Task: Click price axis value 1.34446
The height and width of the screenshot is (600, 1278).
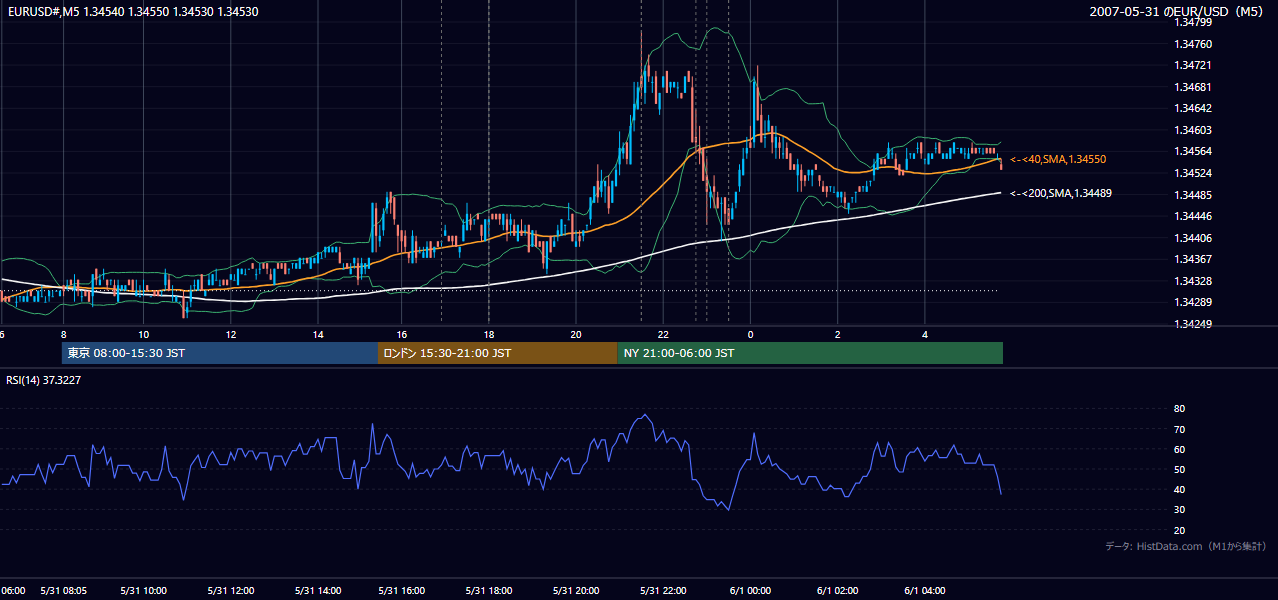Action: 1191,216
